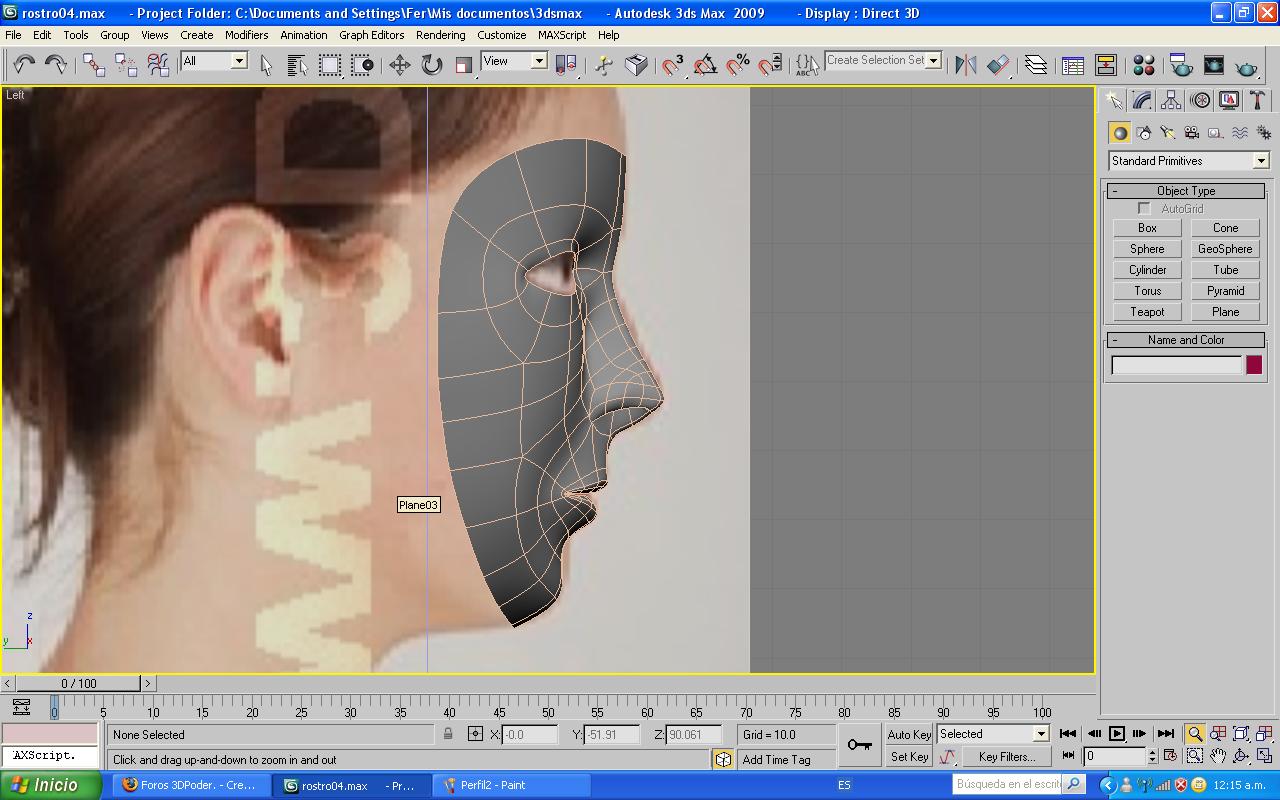Open the Layer Manager
1280x800 pixels.
pos(1036,65)
